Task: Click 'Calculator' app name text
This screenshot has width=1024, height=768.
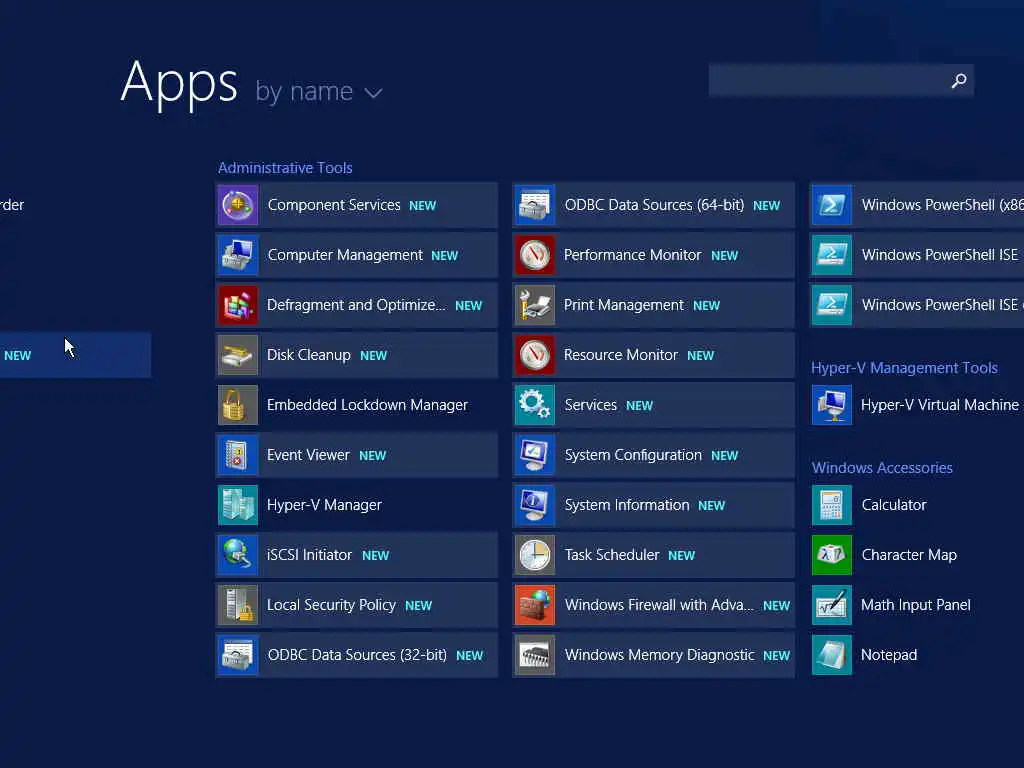Action: [894, 505]
